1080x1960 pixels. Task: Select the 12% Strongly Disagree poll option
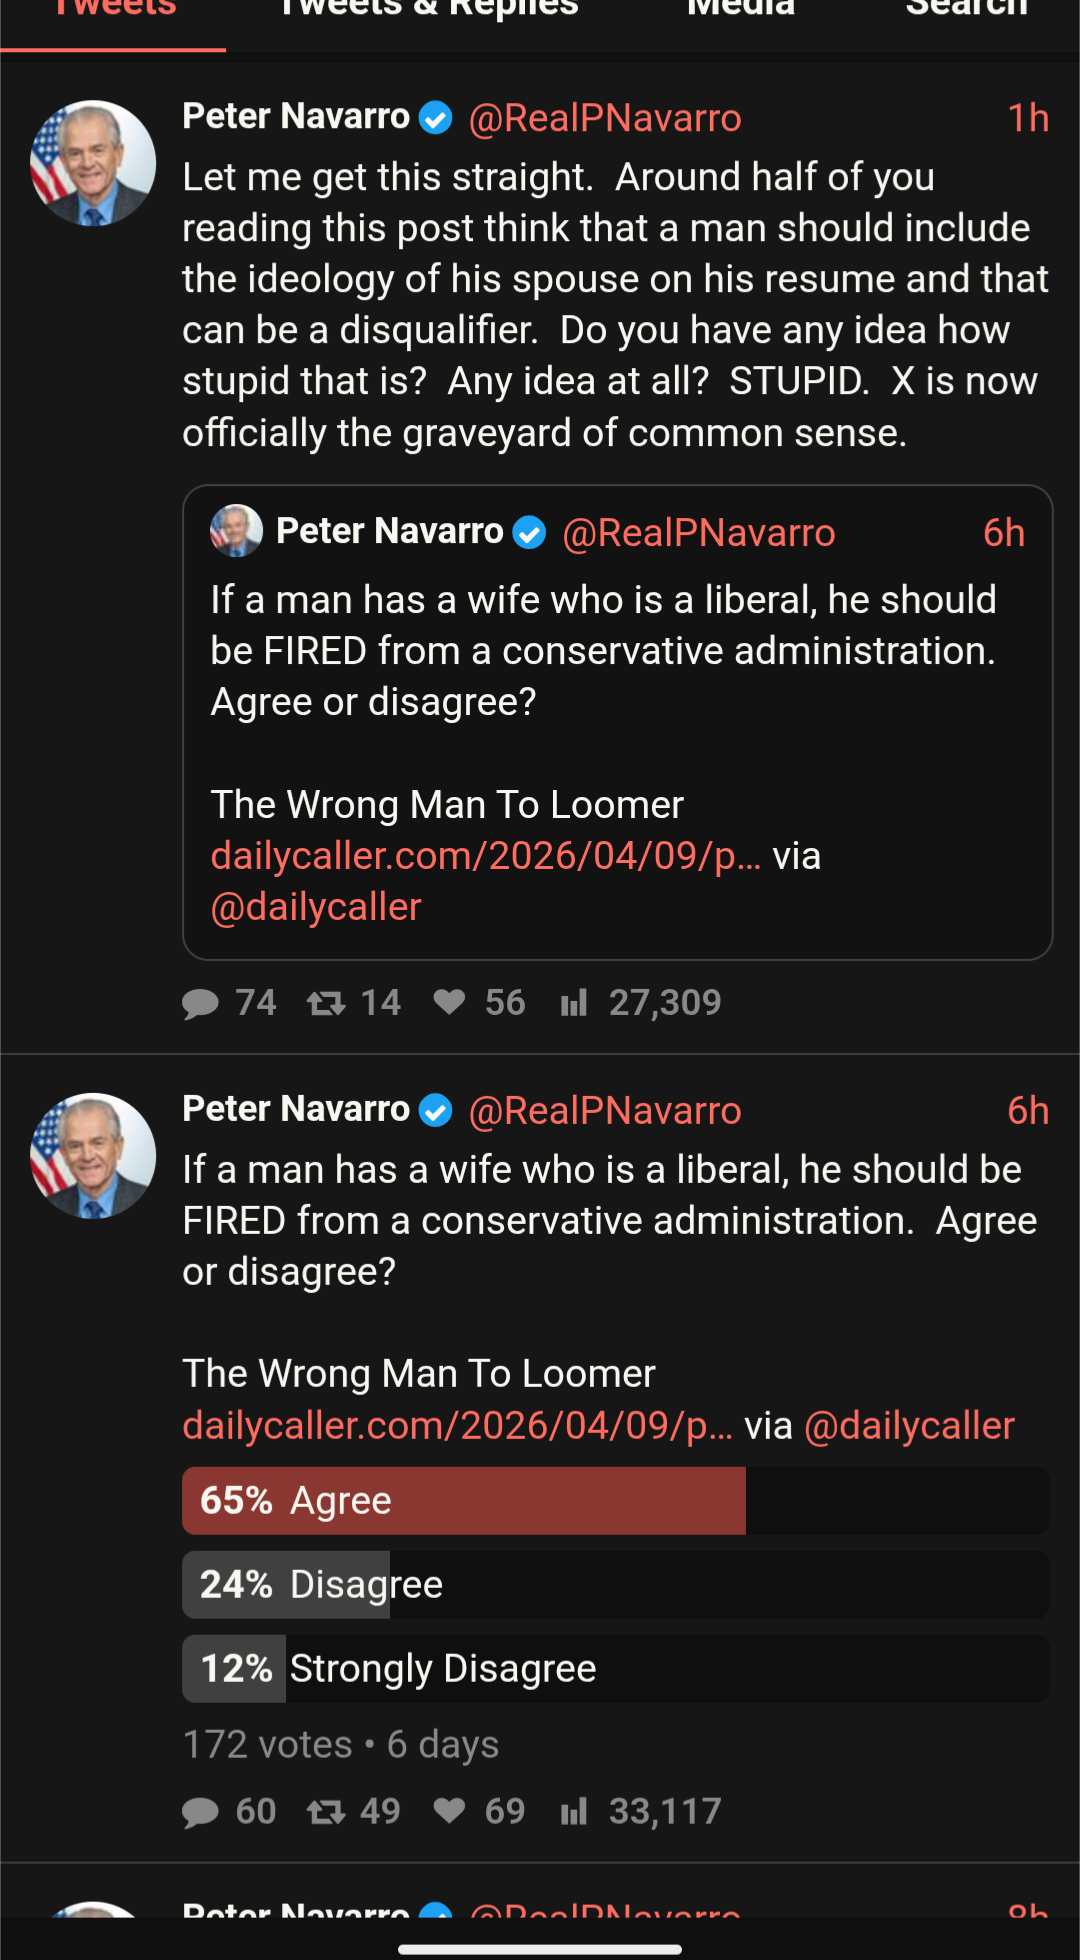615,1669
